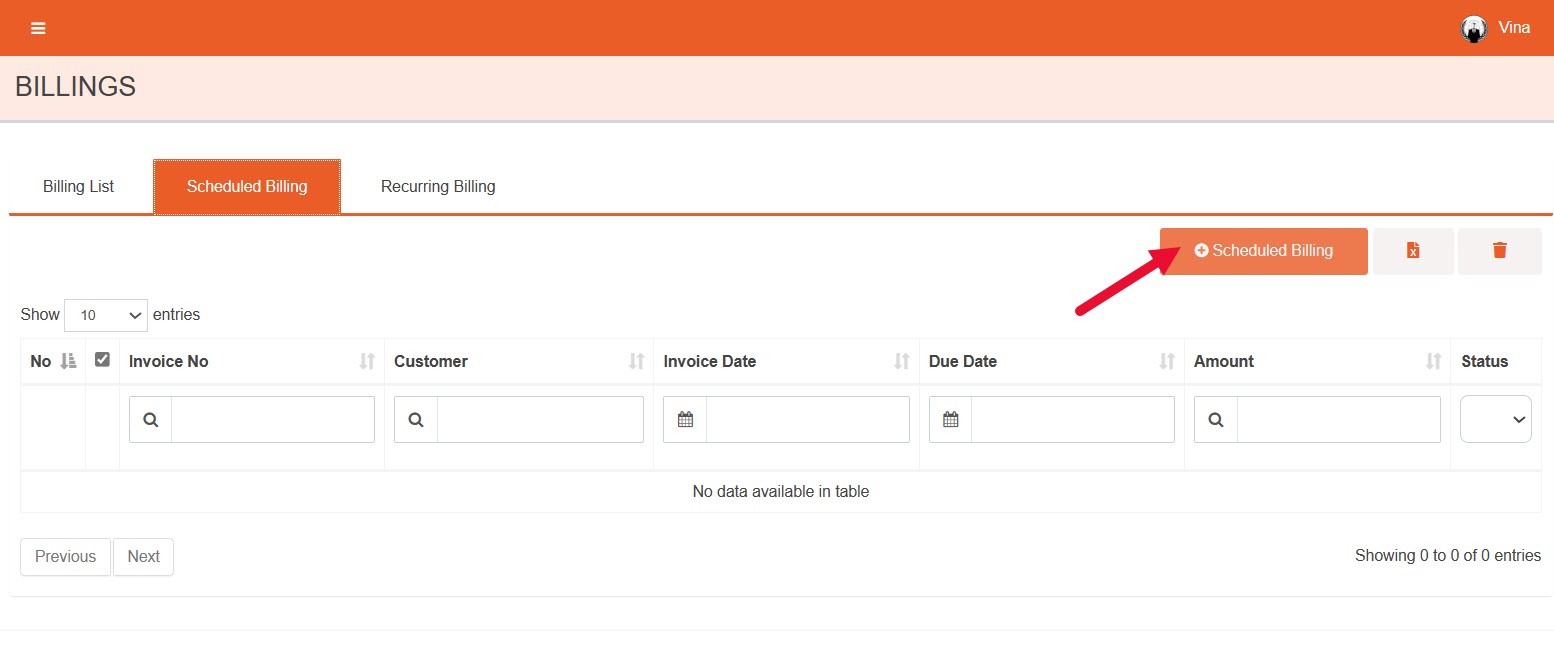Open the Status filter dropdown

point(1495,420)
